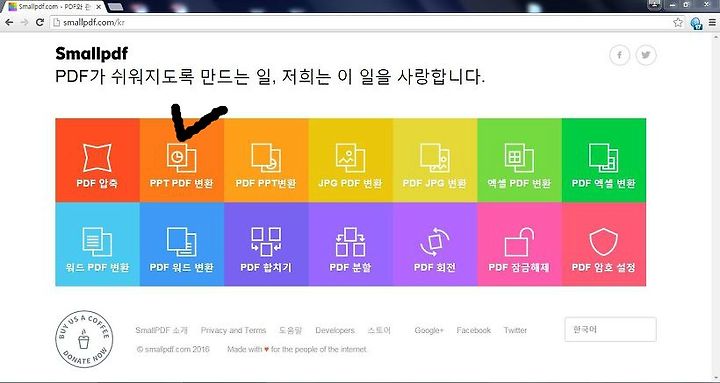Image resolution: width=720 pixels, height=383 pixels.
Task: Open the PPT PDF 변환 tool icon
Action: pyautogui.click(x=181, y=158)
